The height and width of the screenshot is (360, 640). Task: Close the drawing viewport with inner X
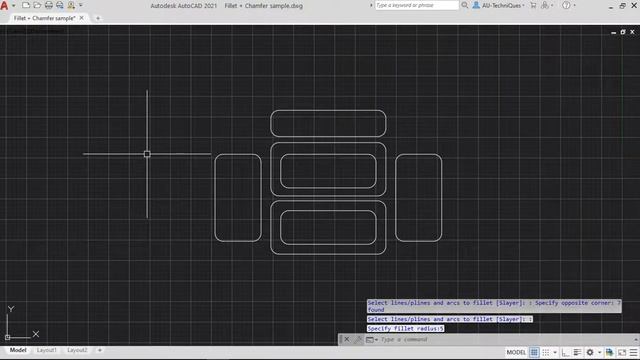632,32
